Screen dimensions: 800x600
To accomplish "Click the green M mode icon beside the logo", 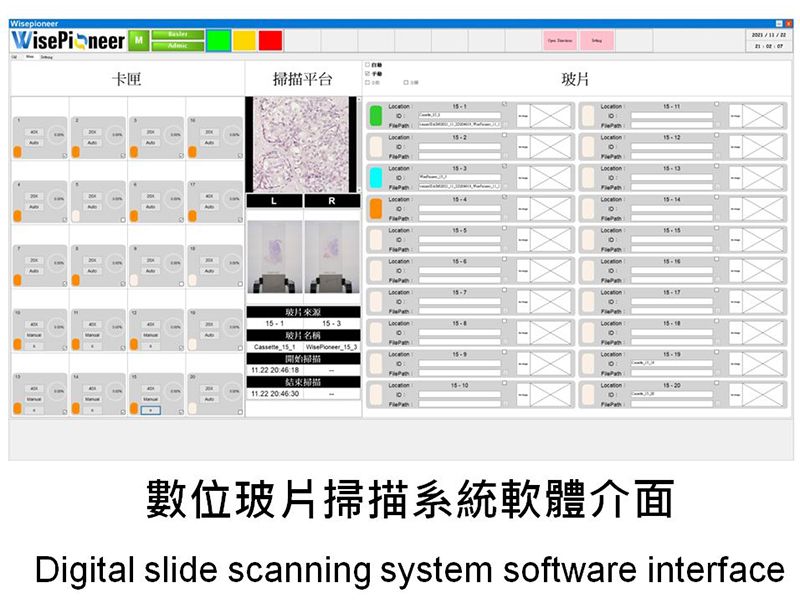I will [139, 39].
